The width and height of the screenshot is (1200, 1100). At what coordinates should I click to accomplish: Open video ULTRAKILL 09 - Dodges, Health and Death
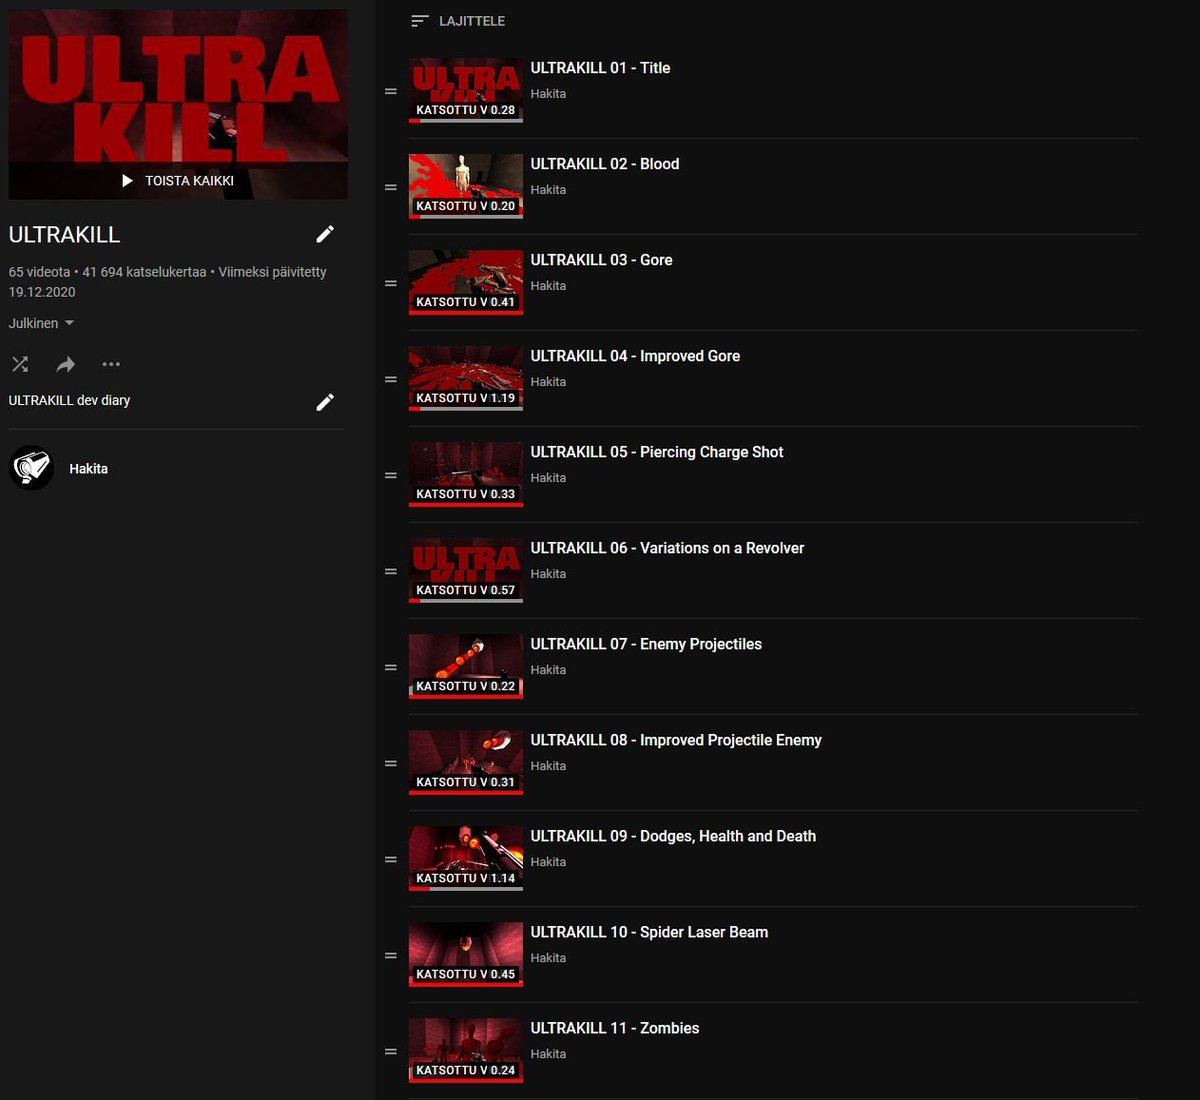(x=673, y=836)
